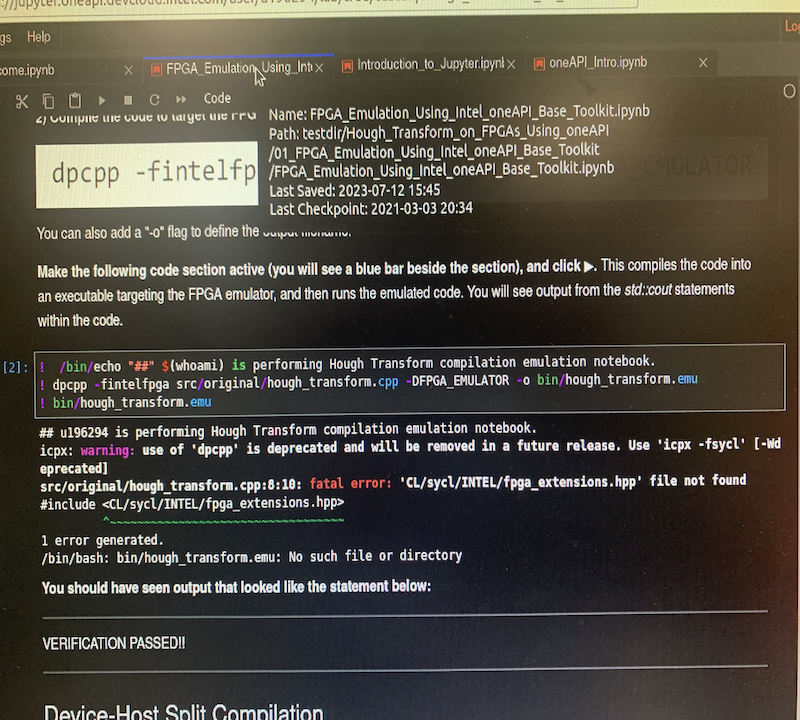This screenshot has width=800, height=720.
Task: Click the Logout control in the top-right corner
Action: tap(793, 27)
